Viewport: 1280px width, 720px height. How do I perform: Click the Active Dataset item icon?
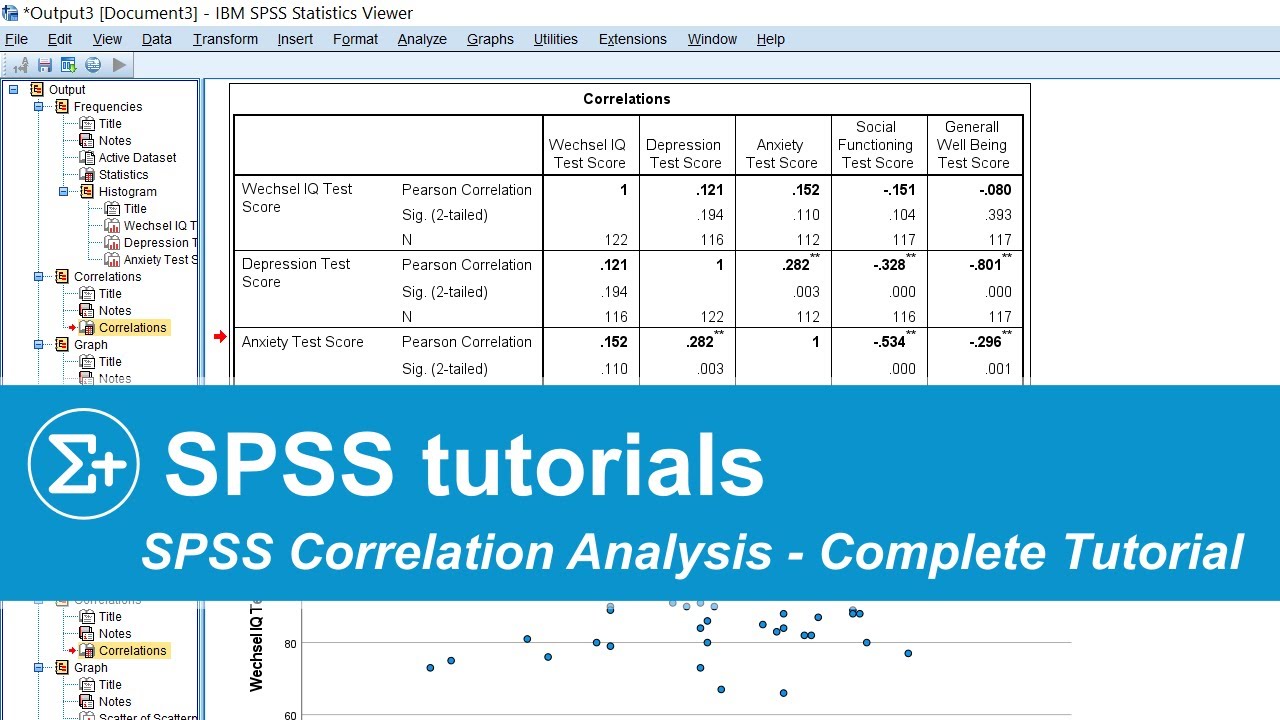[87, 158]
